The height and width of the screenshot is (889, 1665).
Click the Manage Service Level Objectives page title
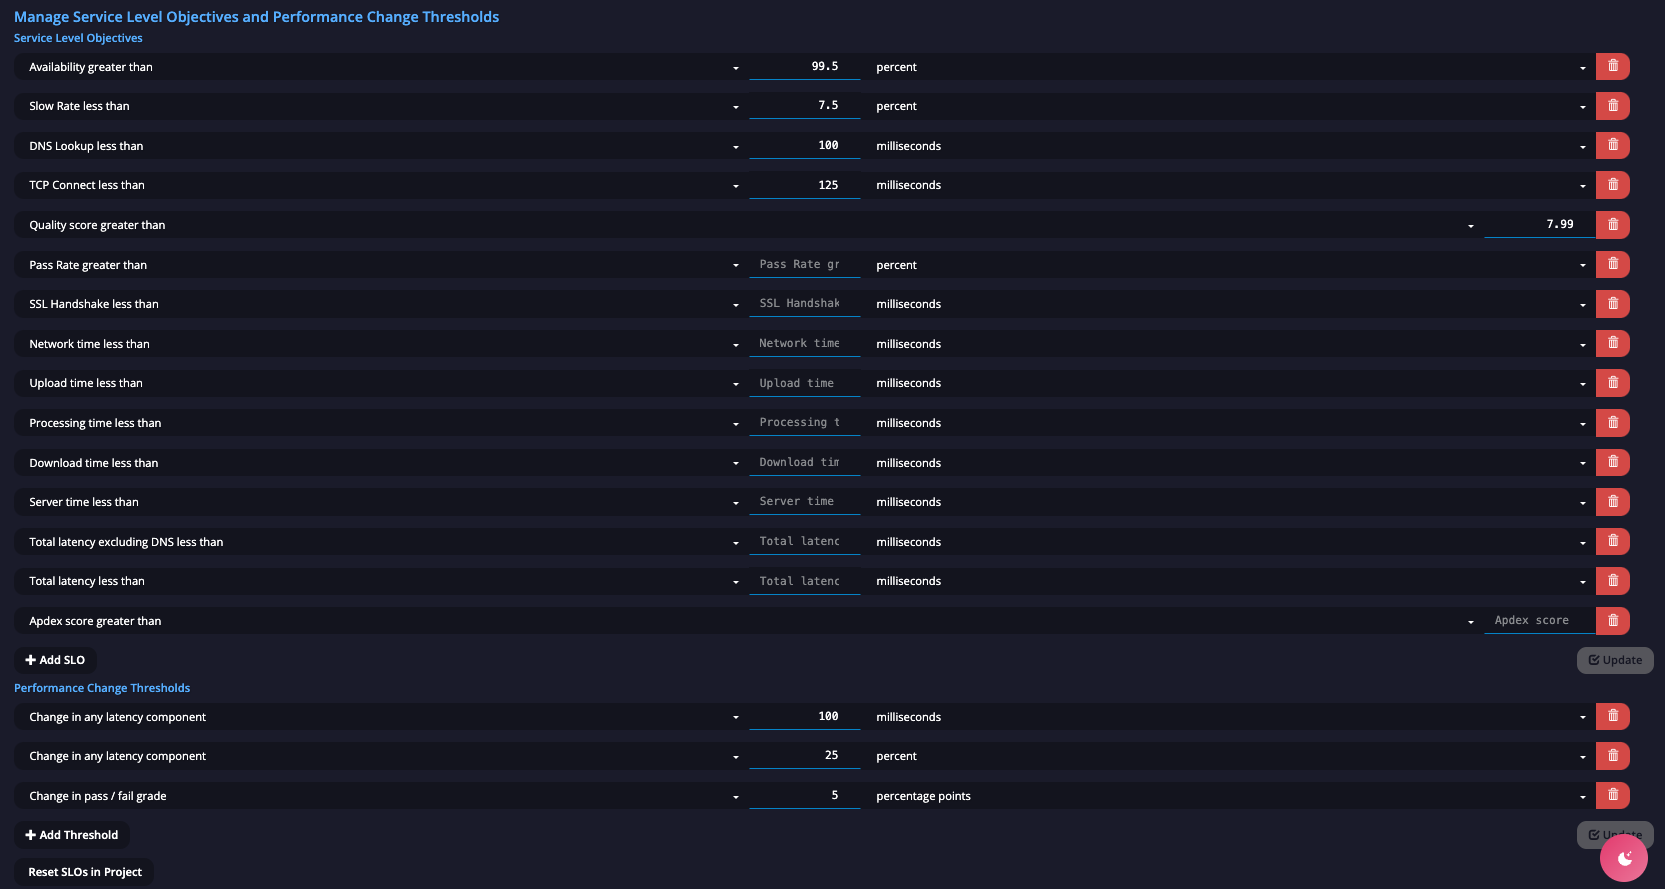256,17
